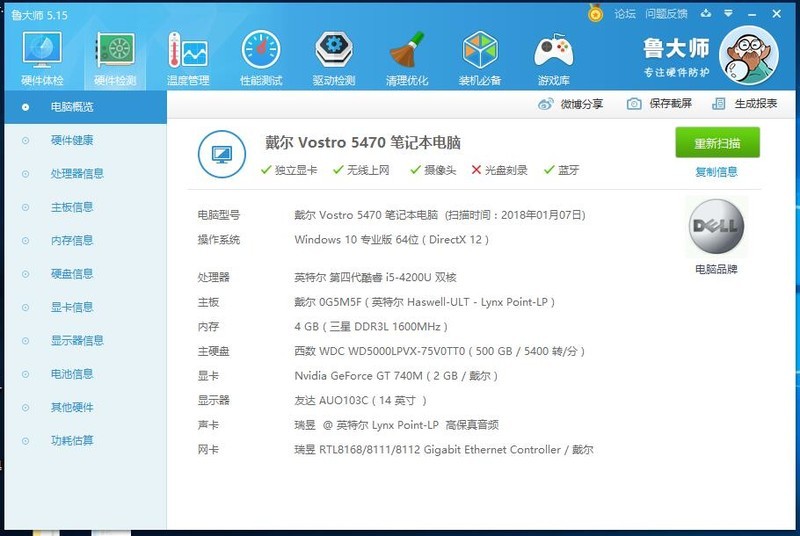Select 硬盘信息 sidebar item
The image size is (800, 536).
85,274
